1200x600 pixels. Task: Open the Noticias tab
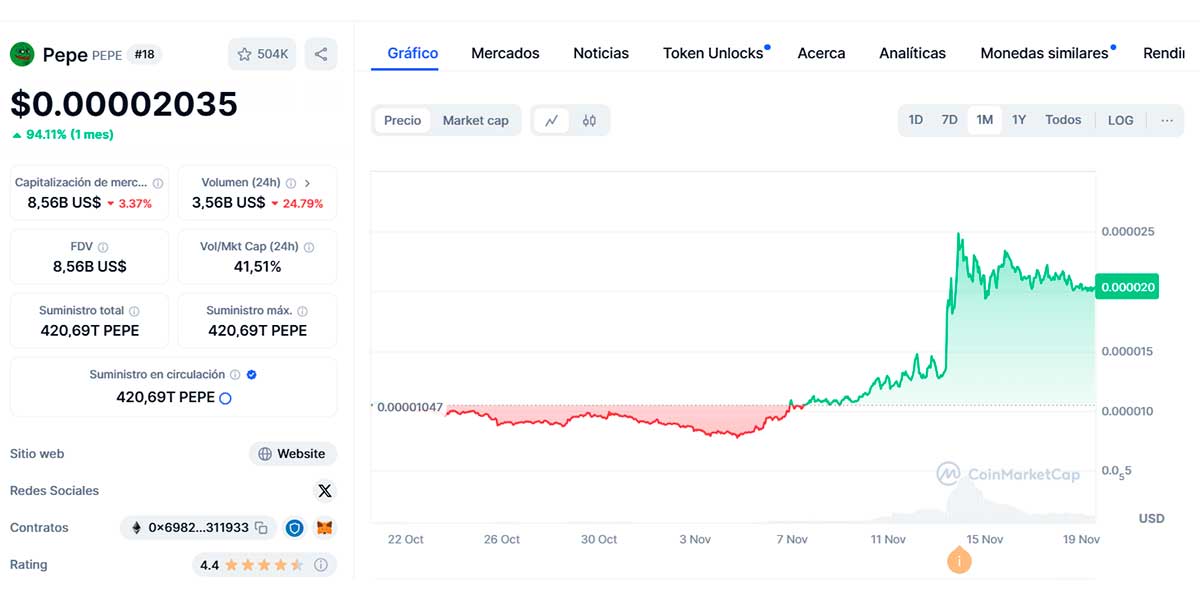pyautogui.click(x=601, y=53)
